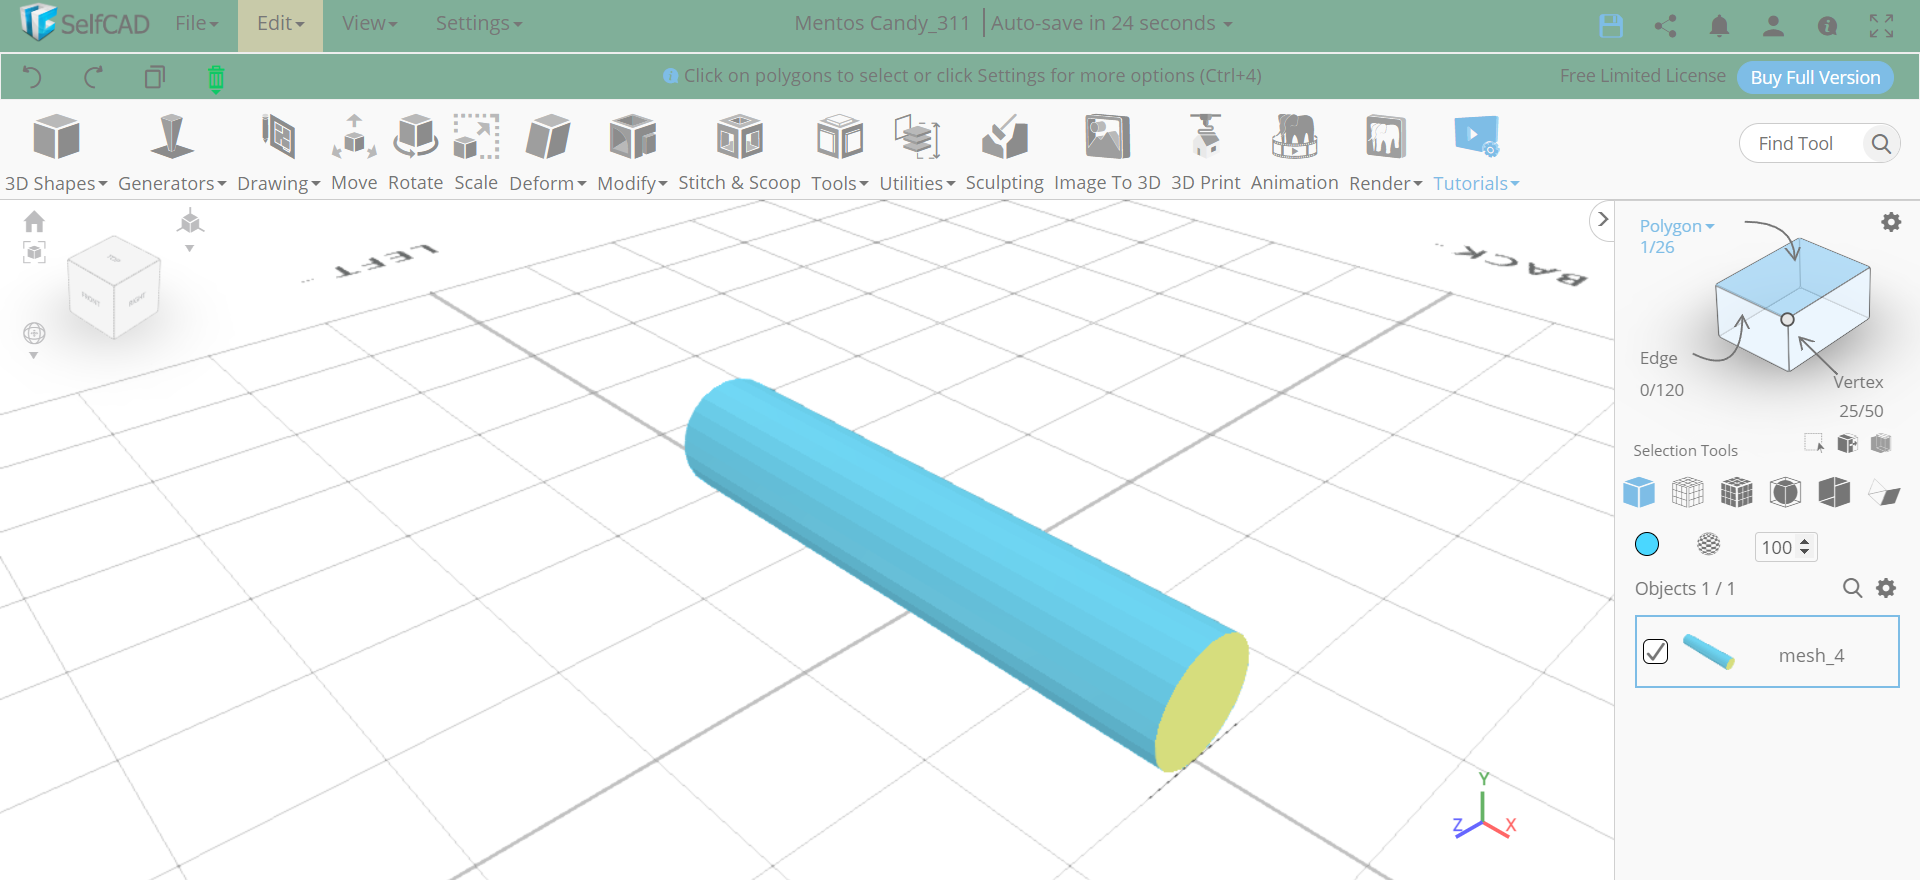Expand the Utilities dropdown label
Viewport: 1920px width, 880px height.
click(917, 183)
